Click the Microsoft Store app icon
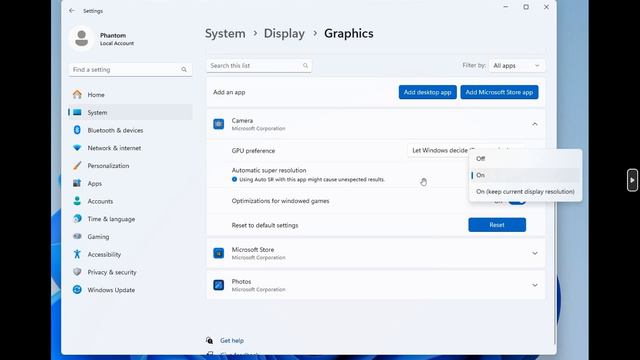 219,253
